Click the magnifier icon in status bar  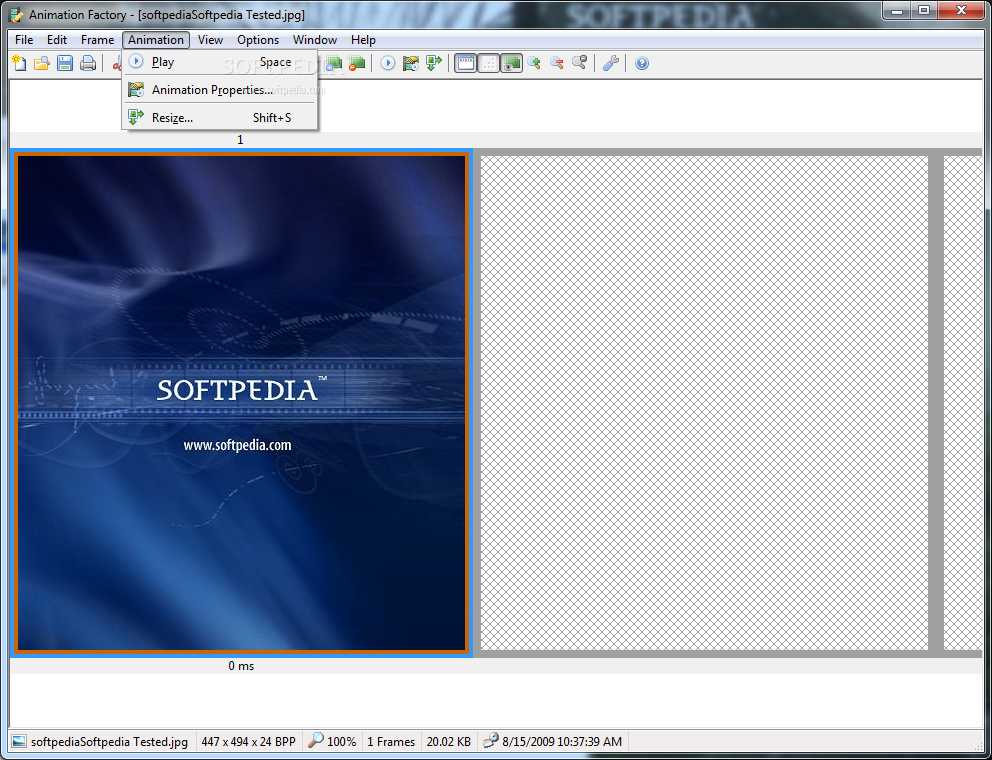click(315, 741)
